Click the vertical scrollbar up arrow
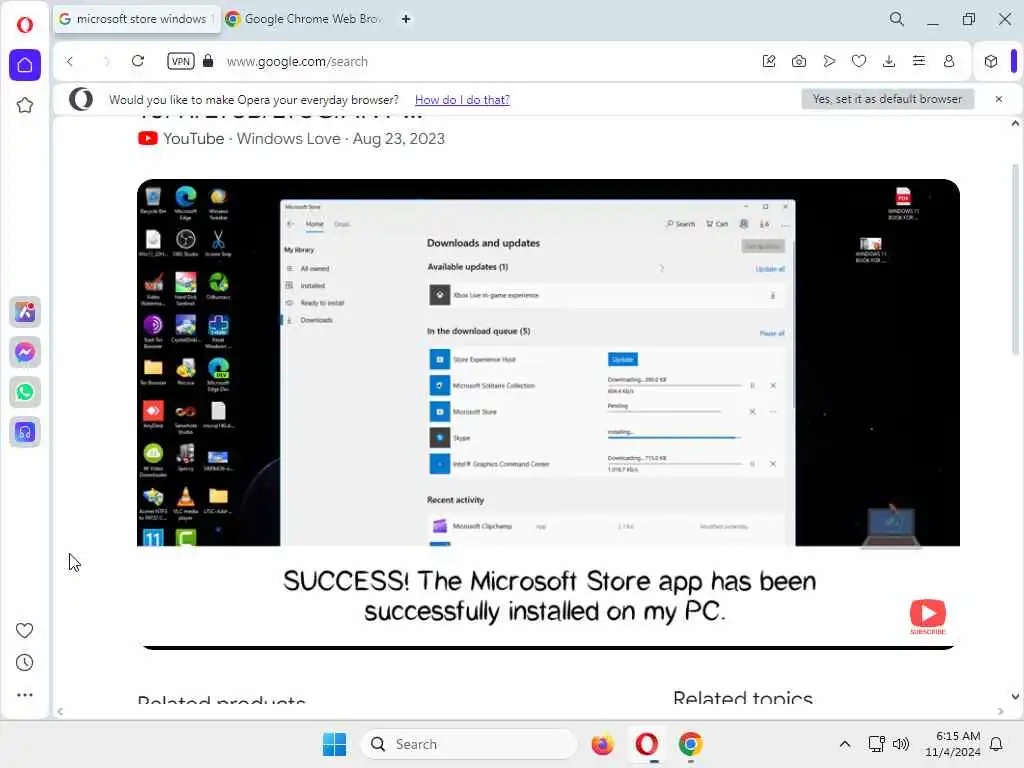The image size is (1024, 768). click(x=1015, y=123)
